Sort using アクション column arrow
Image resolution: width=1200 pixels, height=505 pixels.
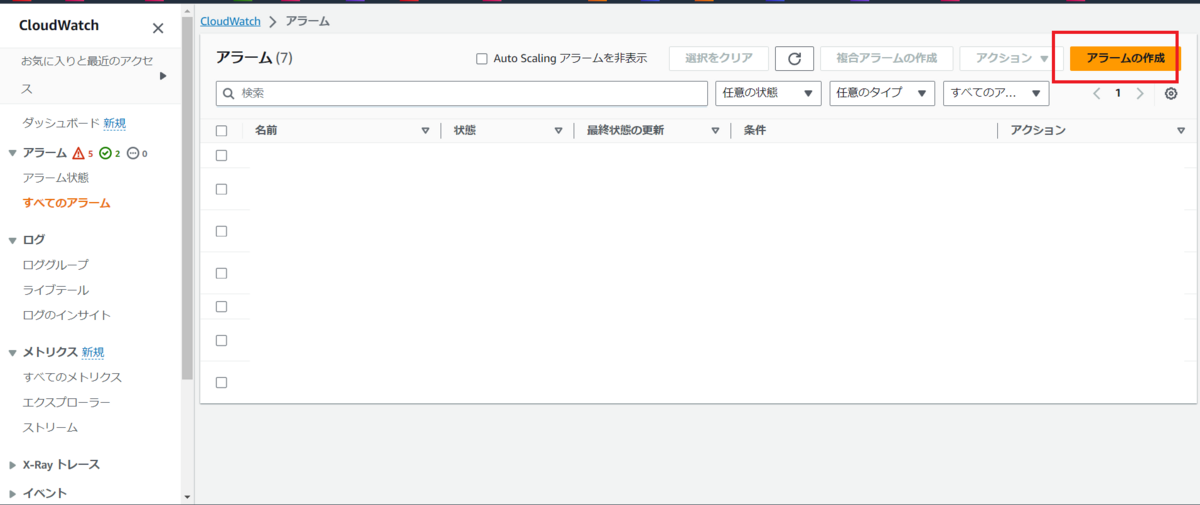pos(1181,131)
